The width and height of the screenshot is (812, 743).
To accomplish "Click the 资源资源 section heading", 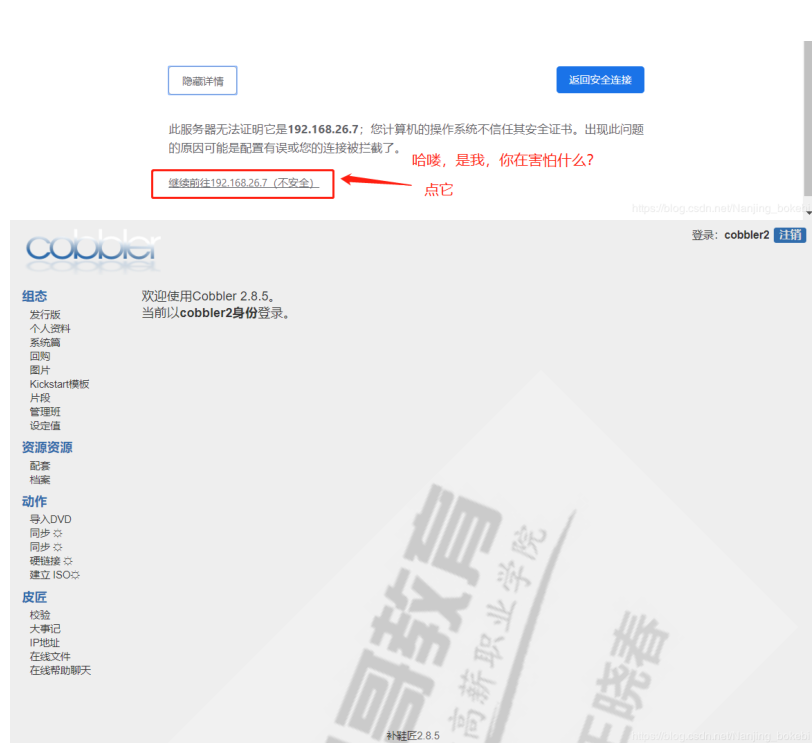I will click(47, 447).
